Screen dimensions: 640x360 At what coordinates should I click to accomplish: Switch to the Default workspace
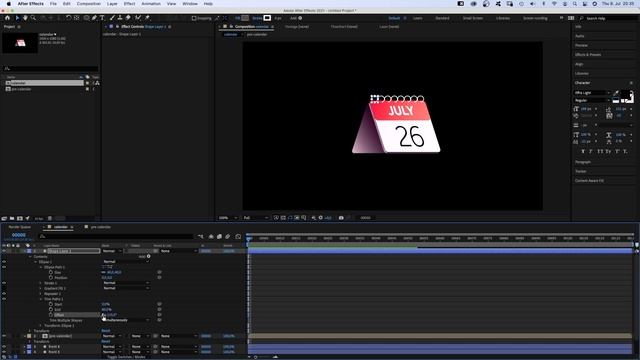[394, 18]
